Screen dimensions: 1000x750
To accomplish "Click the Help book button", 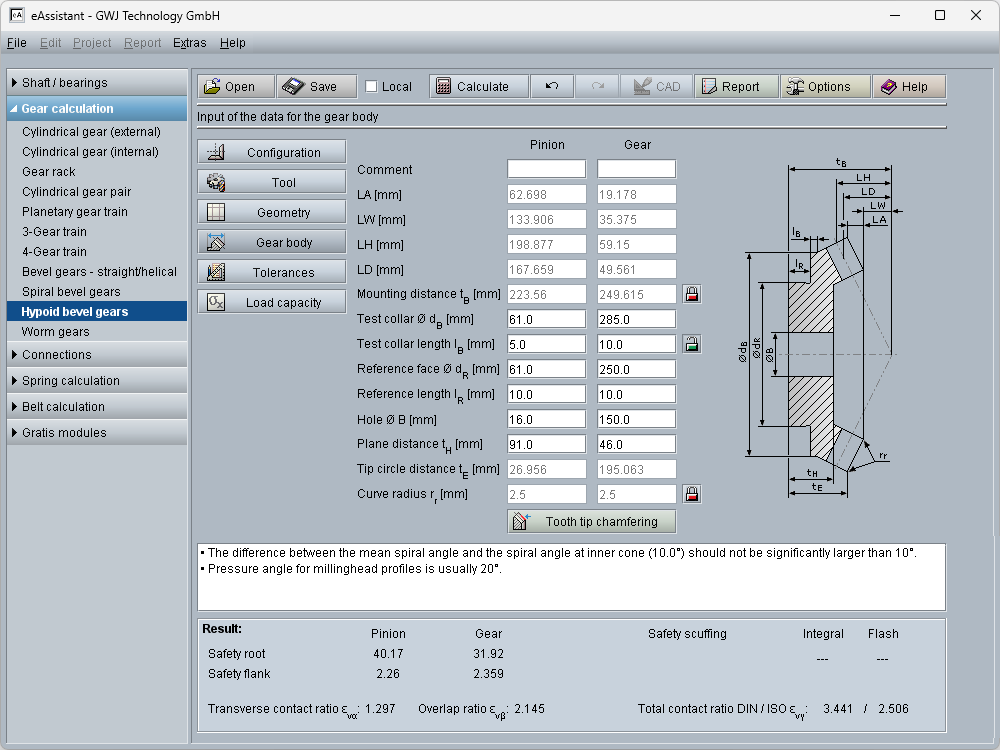I will (x=904, y=87).
